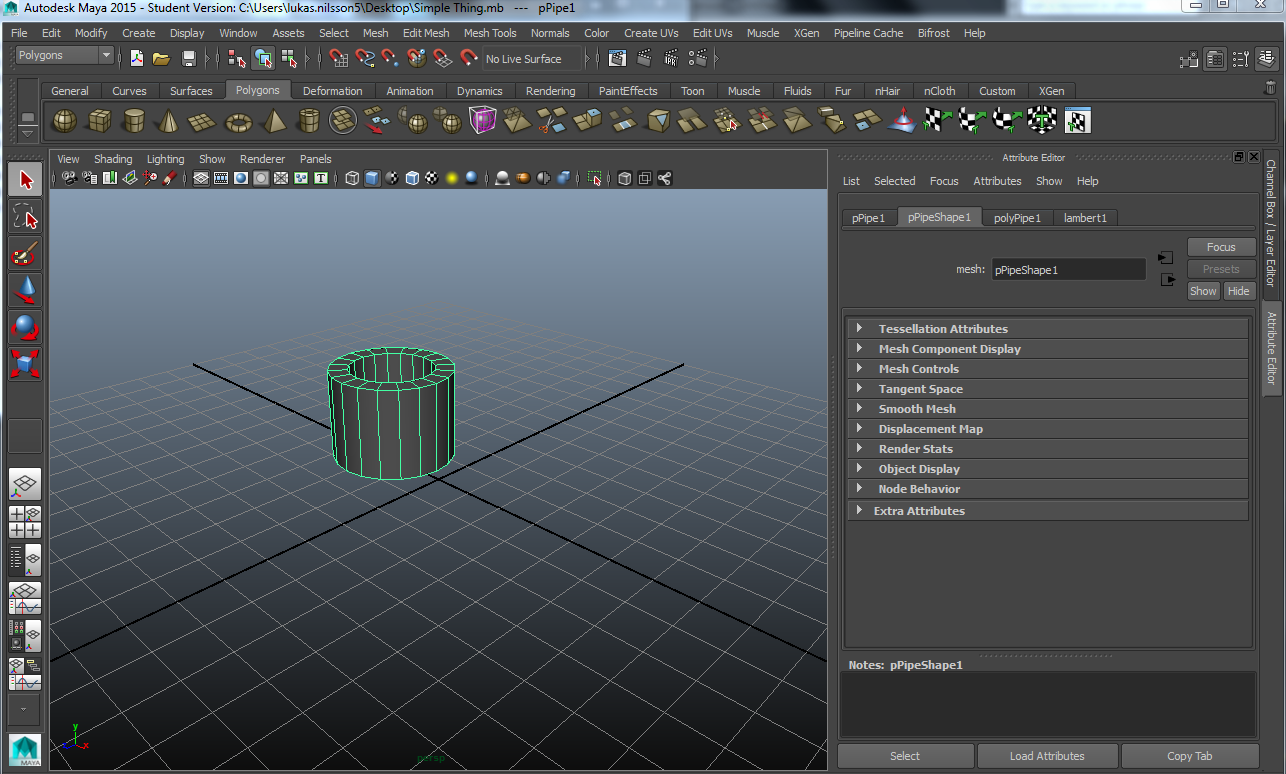The height and width of the screenshot is (774, 1286).
Task: Create a polygon torus from the shelf
Action: click(238, 121)
